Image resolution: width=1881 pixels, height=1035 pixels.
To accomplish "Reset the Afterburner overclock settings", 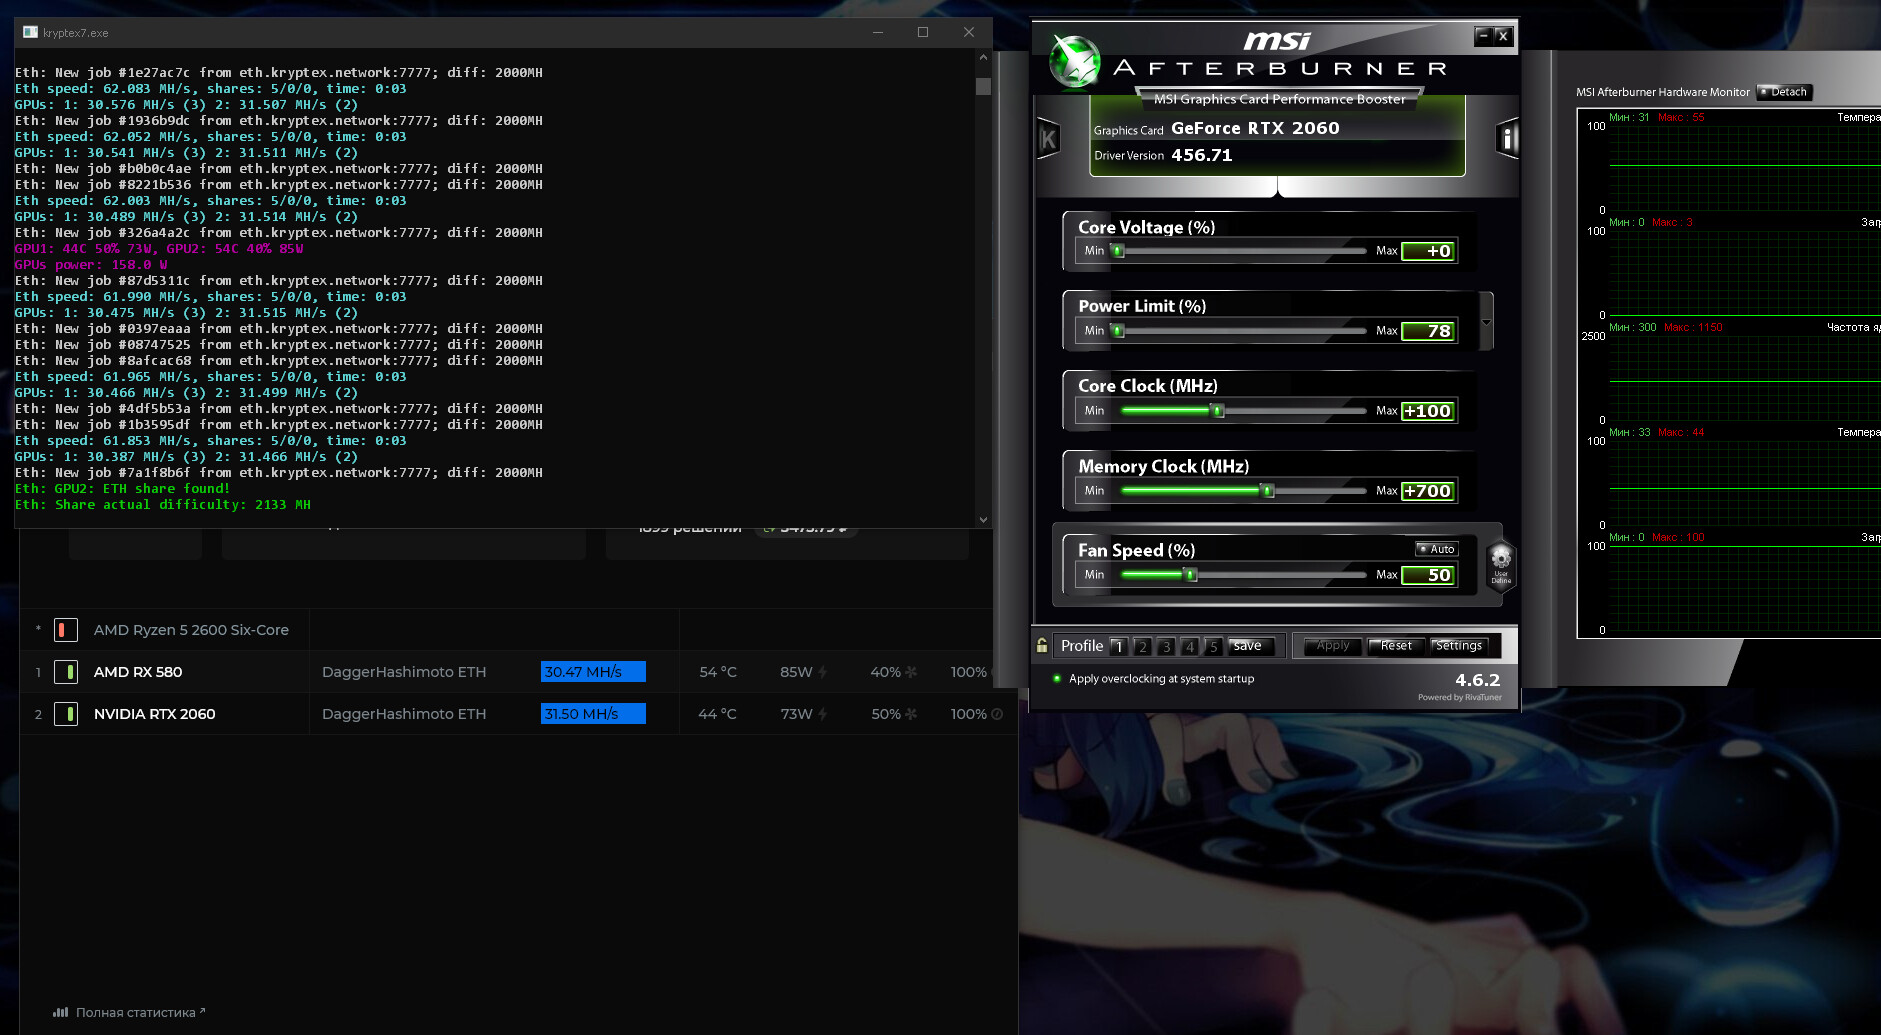I will 1396,646.
